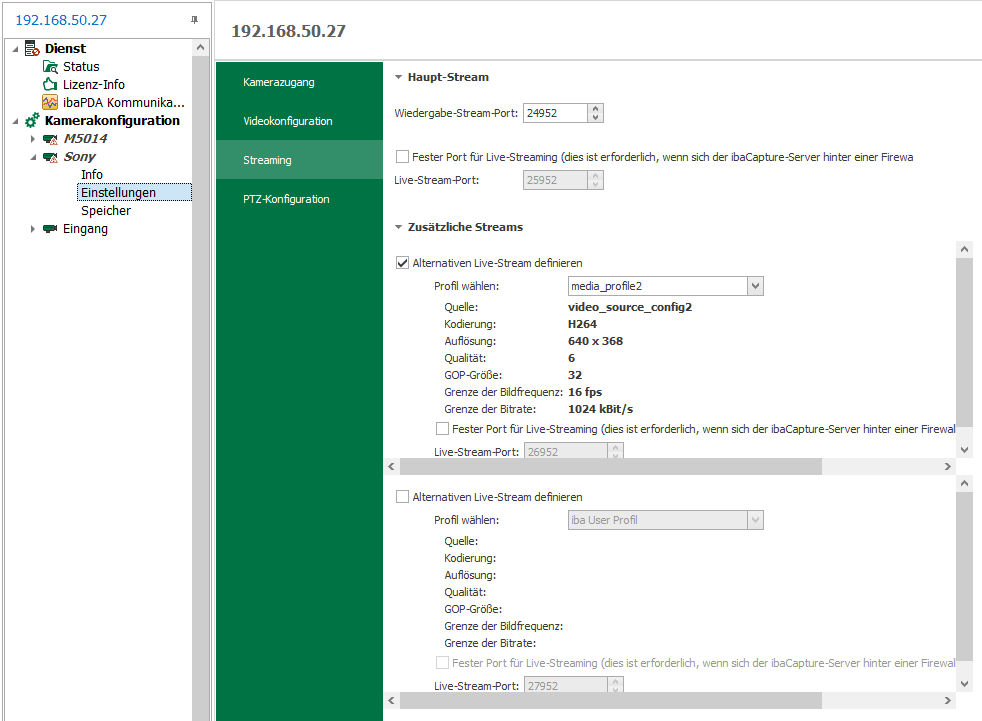The width and height of the screenshot is (982, 721).
Task: Click the Dienst service icon in tree
Action: pyautogui.click(x=32, y=48)
